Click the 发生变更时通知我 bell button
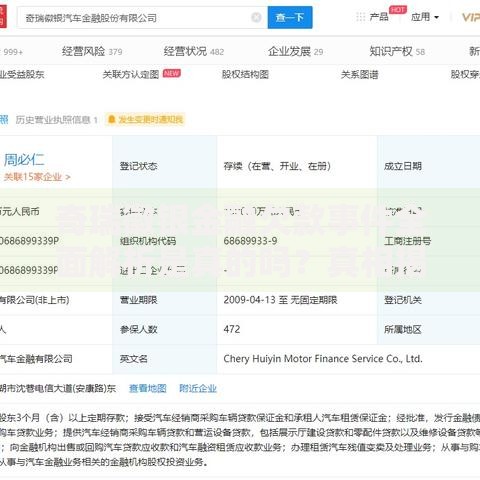 [145, 119]
